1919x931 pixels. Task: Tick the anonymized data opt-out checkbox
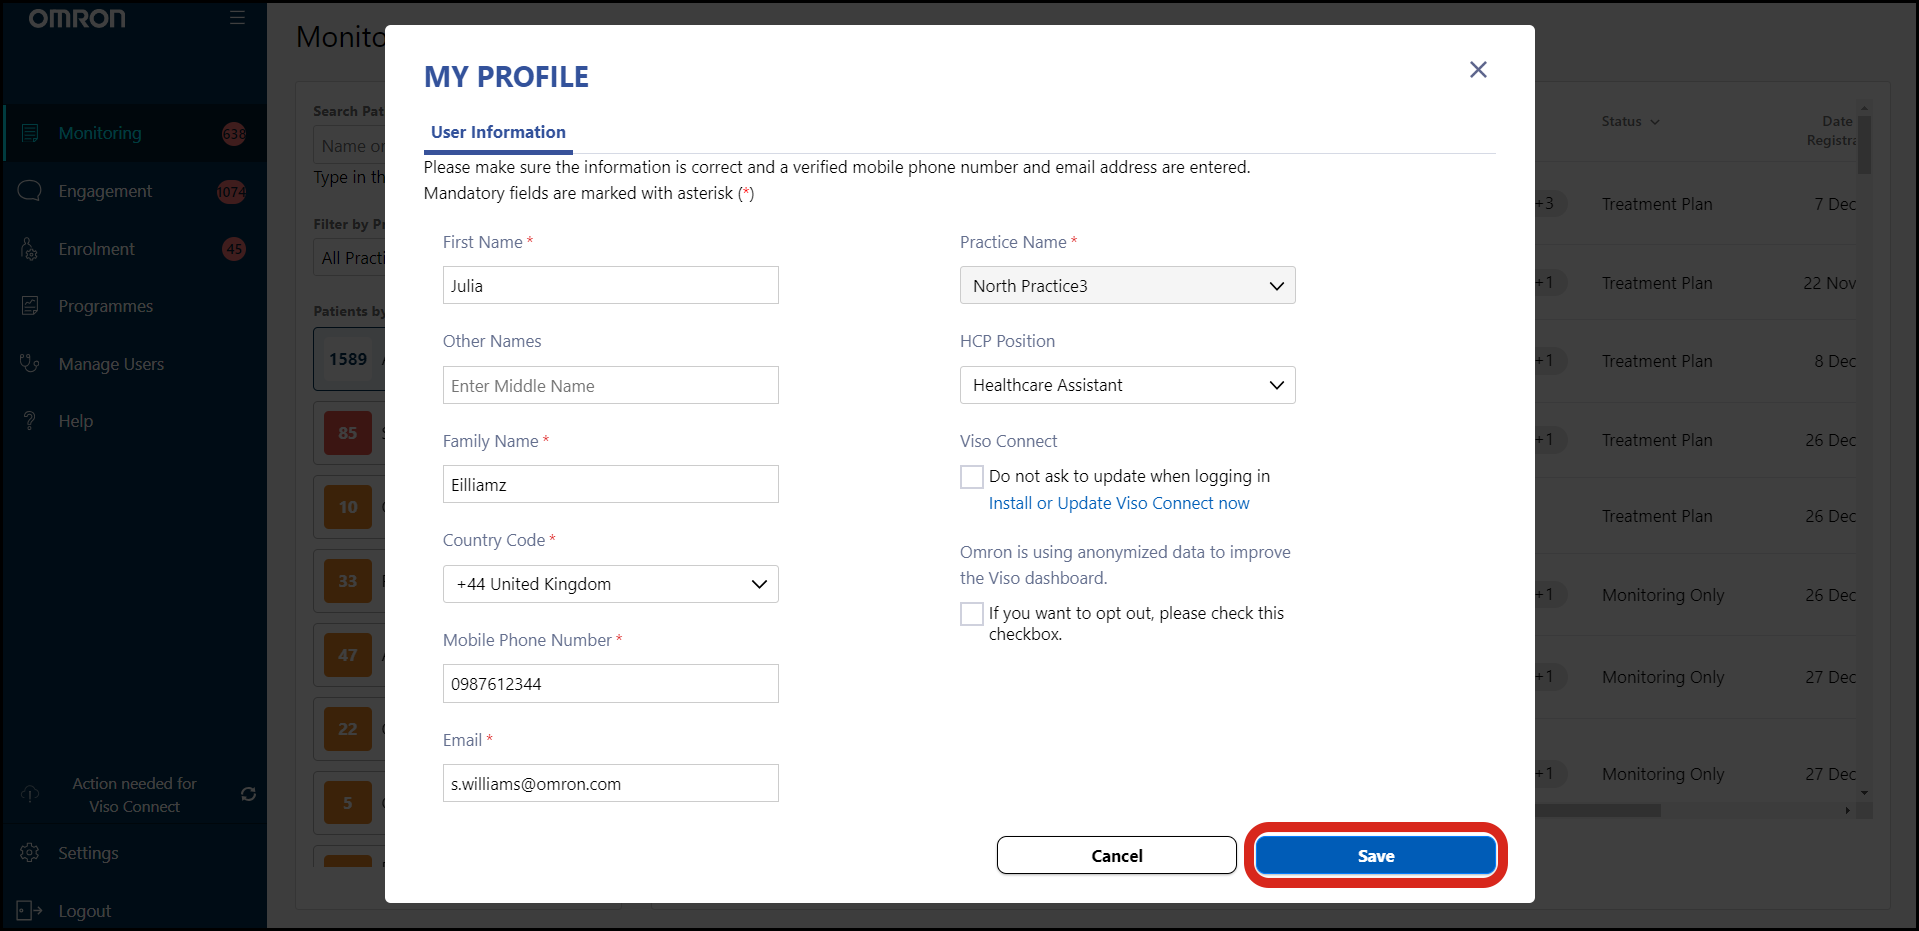click(x=971, y=614)
